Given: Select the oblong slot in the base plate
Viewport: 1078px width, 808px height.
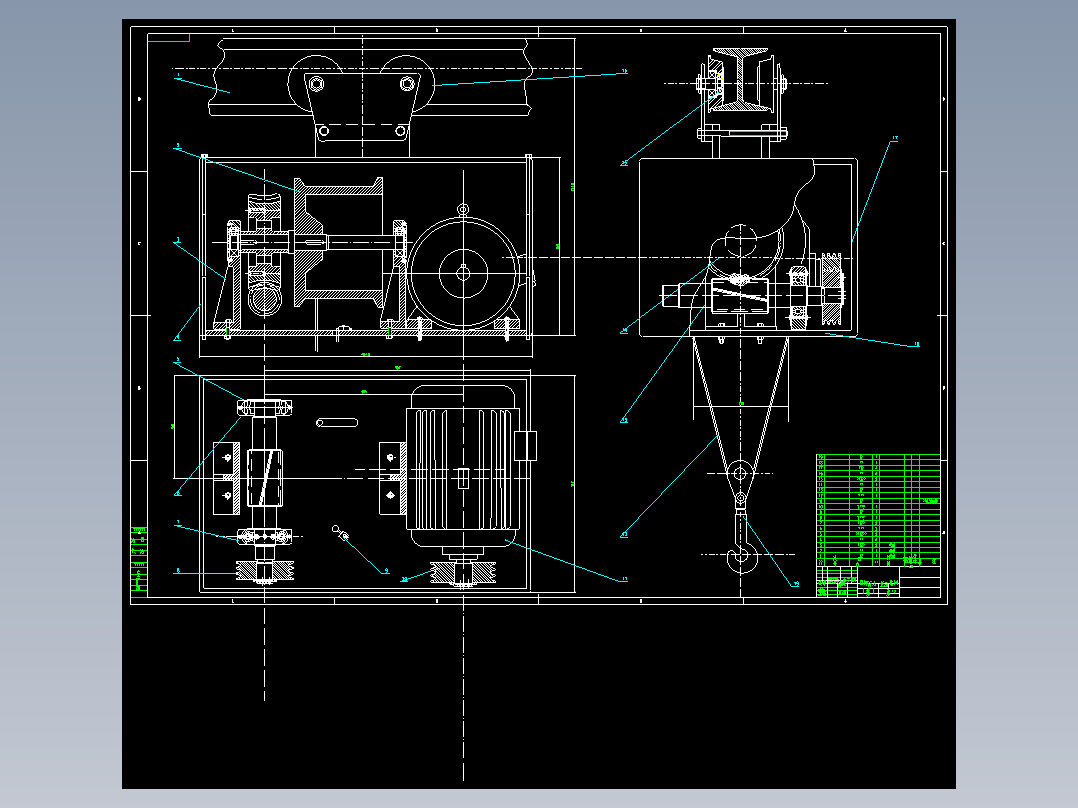Looking at the screenshot, I should point(337,422).
